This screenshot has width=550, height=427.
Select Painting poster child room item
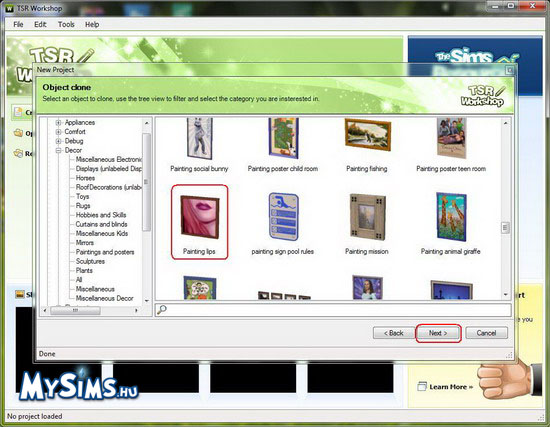pyautogui.click(x=283, y=138)
